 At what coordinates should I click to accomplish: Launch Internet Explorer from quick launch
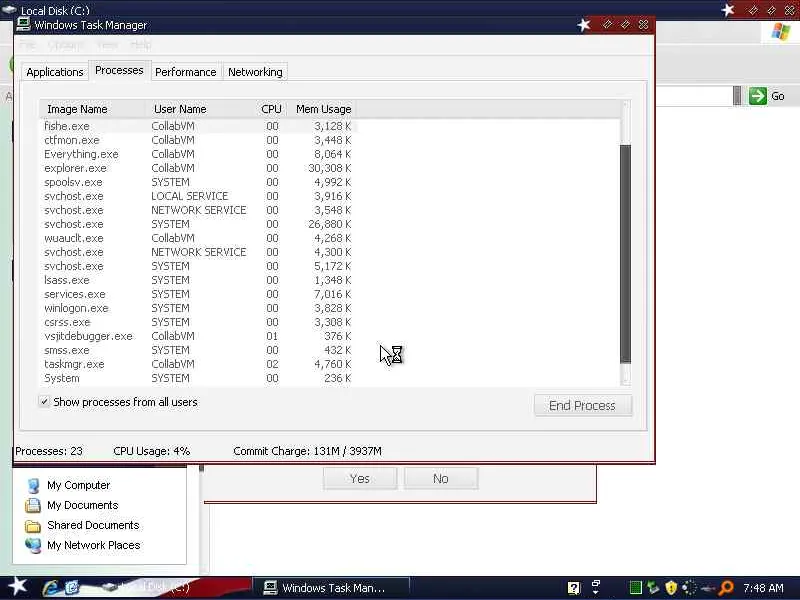click(x=52, y=588)
